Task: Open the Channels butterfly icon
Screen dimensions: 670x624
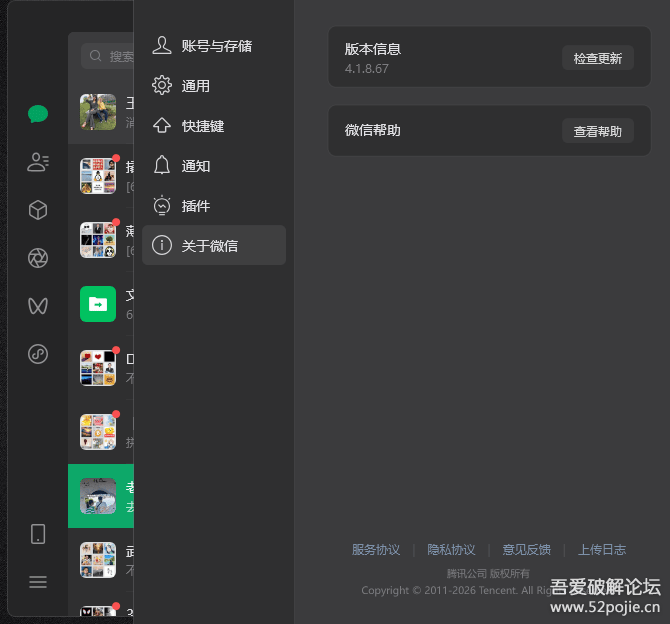Action: click(x=38, y=306)
